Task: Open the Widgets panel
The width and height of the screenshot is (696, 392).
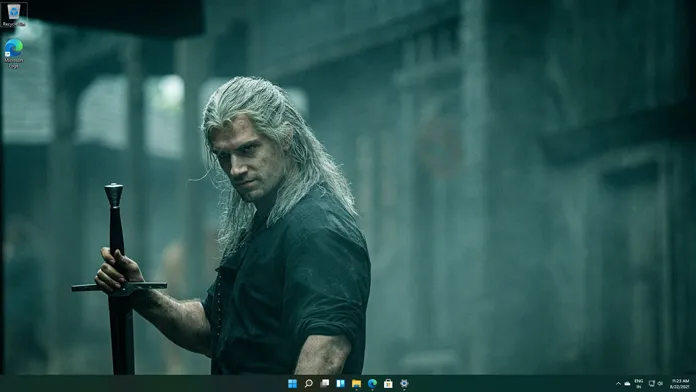Action: click(340, 384)
